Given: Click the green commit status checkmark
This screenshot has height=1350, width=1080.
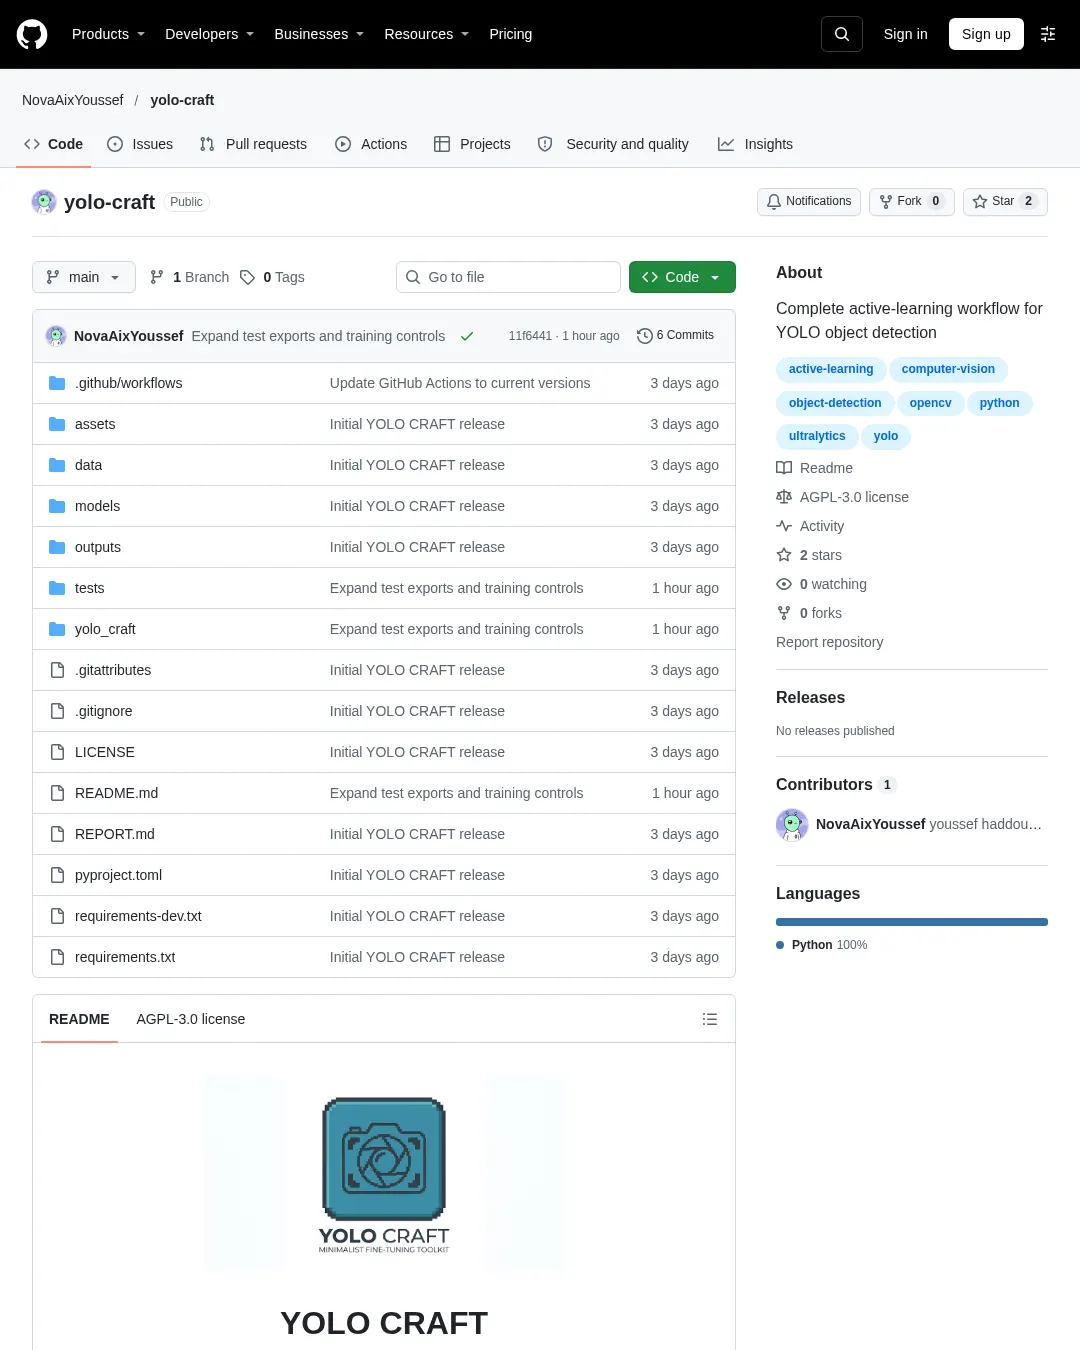Looking at the screenshot, I should pos(466,336).
